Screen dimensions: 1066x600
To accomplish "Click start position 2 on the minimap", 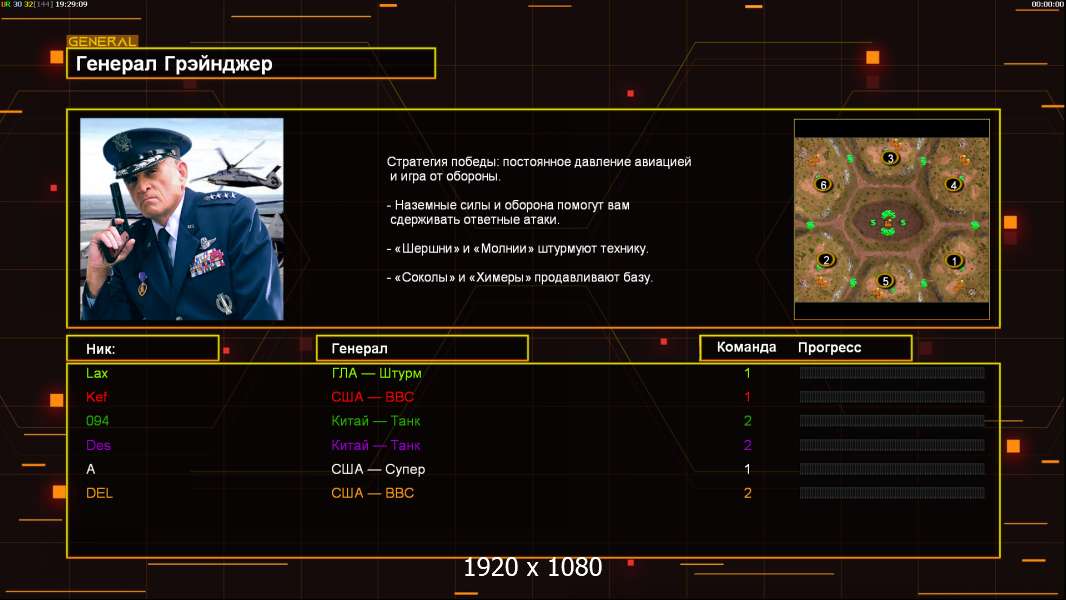I will [826, 260].
